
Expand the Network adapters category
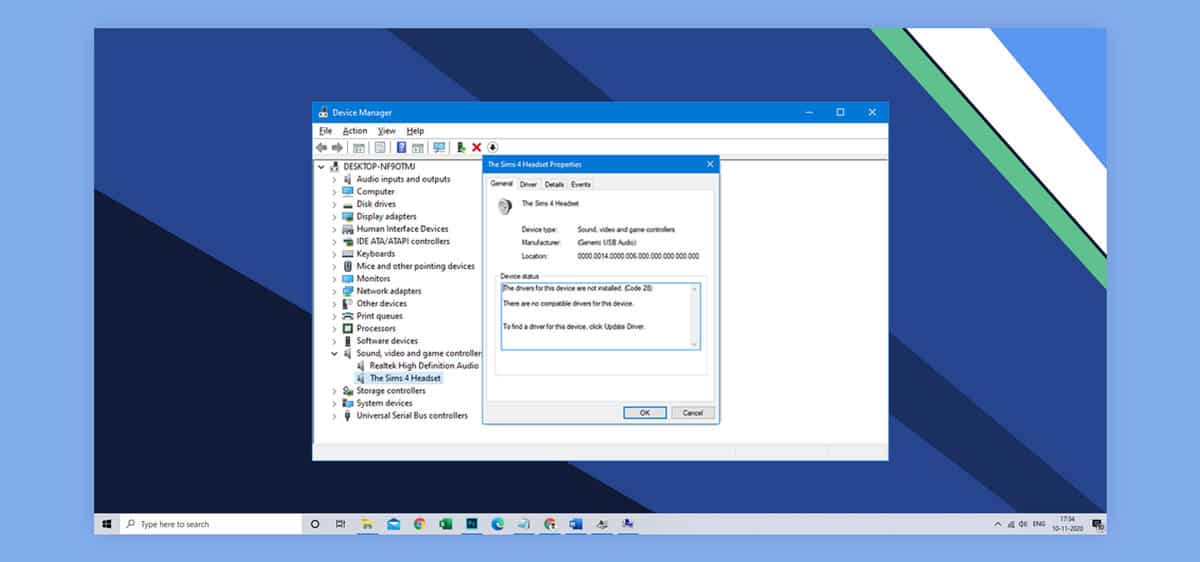tap(334, 291)
